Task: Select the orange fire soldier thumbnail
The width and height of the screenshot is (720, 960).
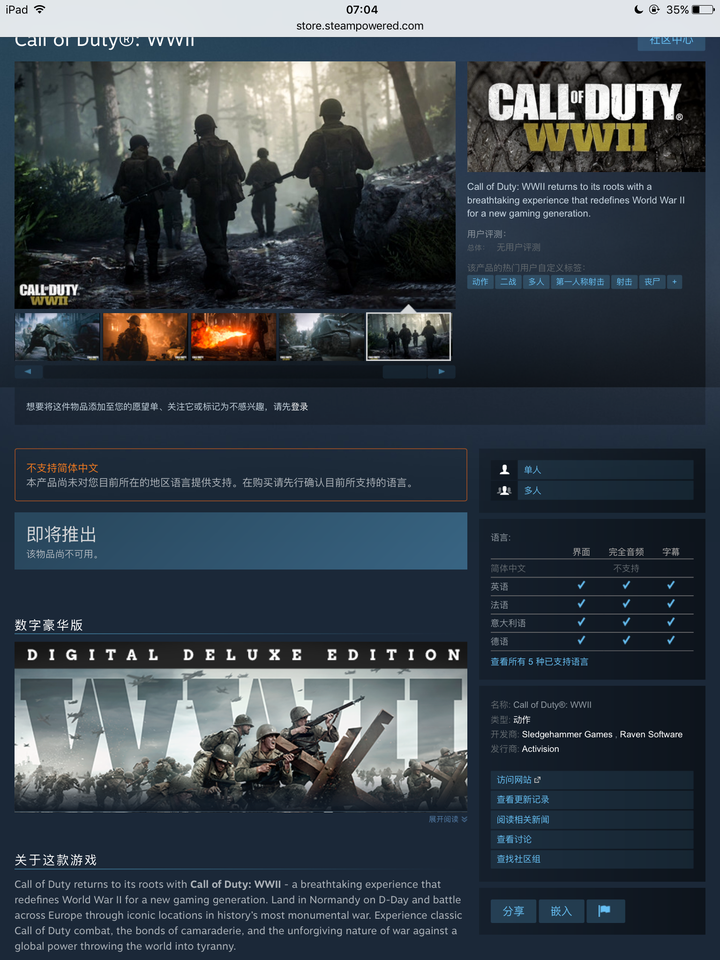Action: click(x=145, y=337)
